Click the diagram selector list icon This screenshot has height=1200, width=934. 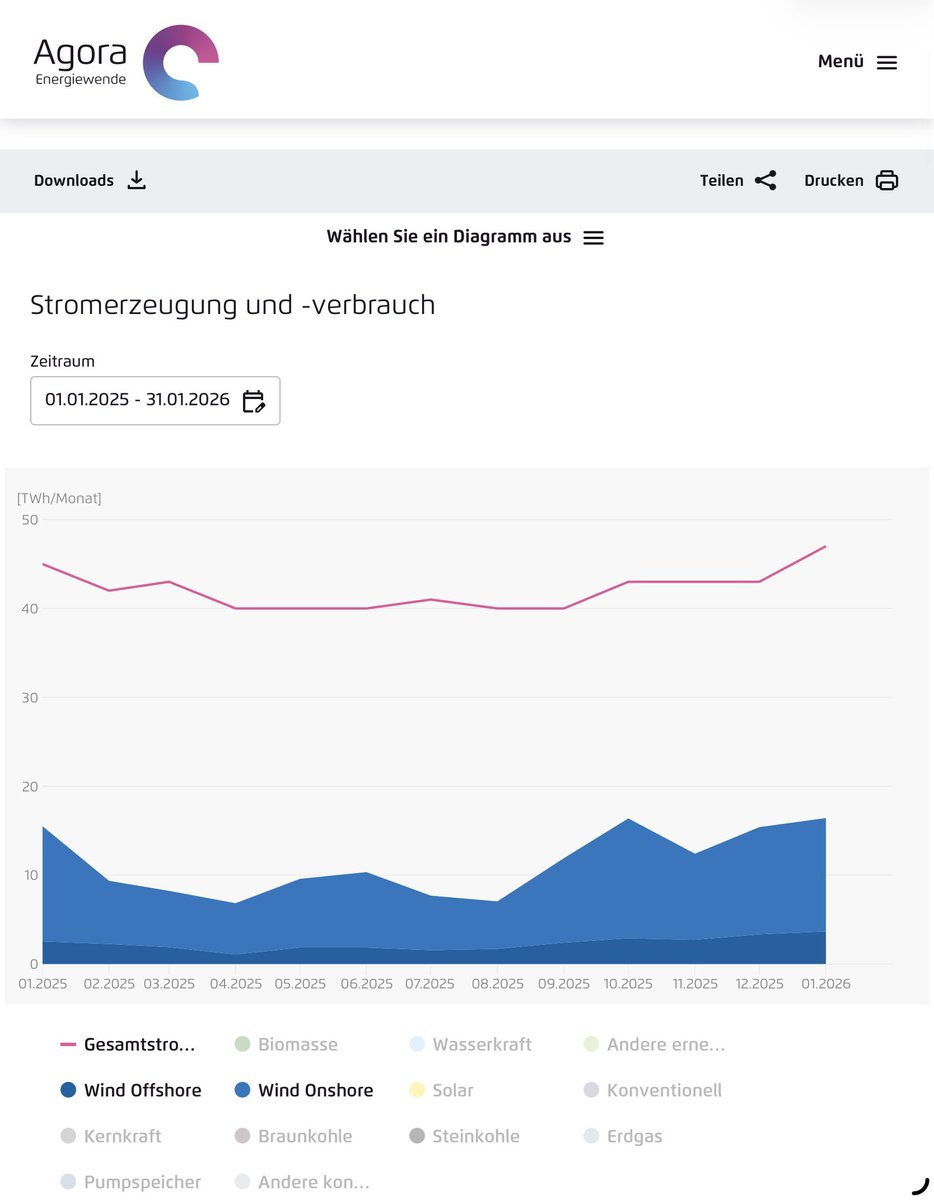coord(594,238)
